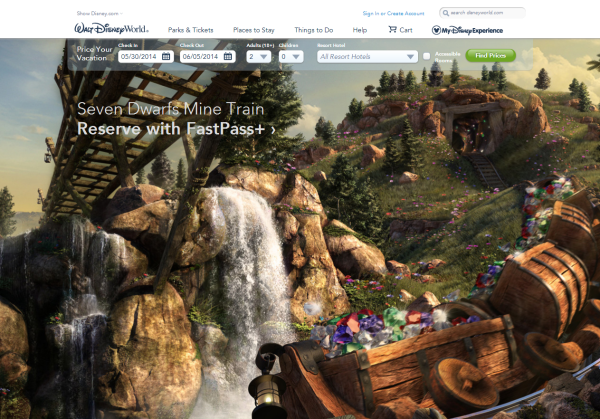The width and height of the screenshot is (600, 419).
Task: Click the Walt Disney World logo
Action: [111, 29]
